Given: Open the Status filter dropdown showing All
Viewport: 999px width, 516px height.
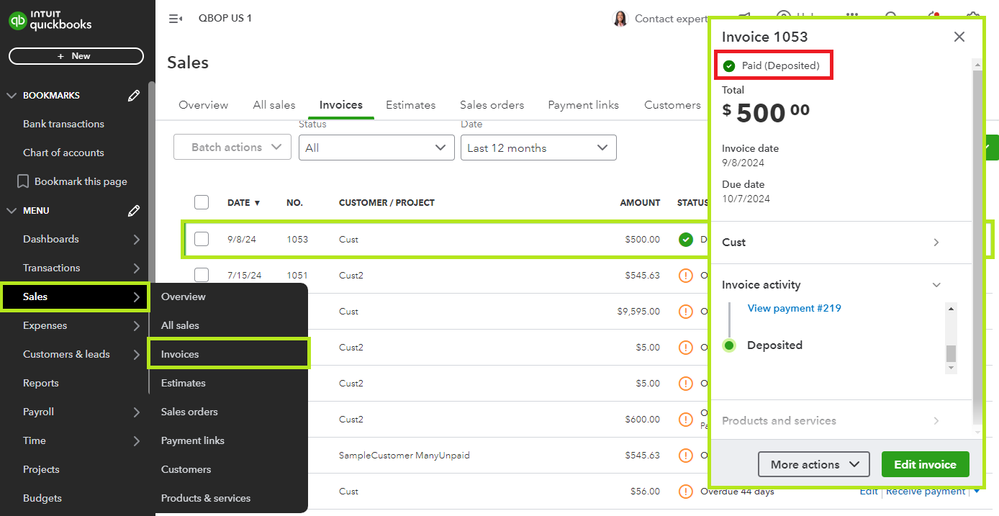Looking at the screenshot, I should pyautogui.click(x=376, y=147).
